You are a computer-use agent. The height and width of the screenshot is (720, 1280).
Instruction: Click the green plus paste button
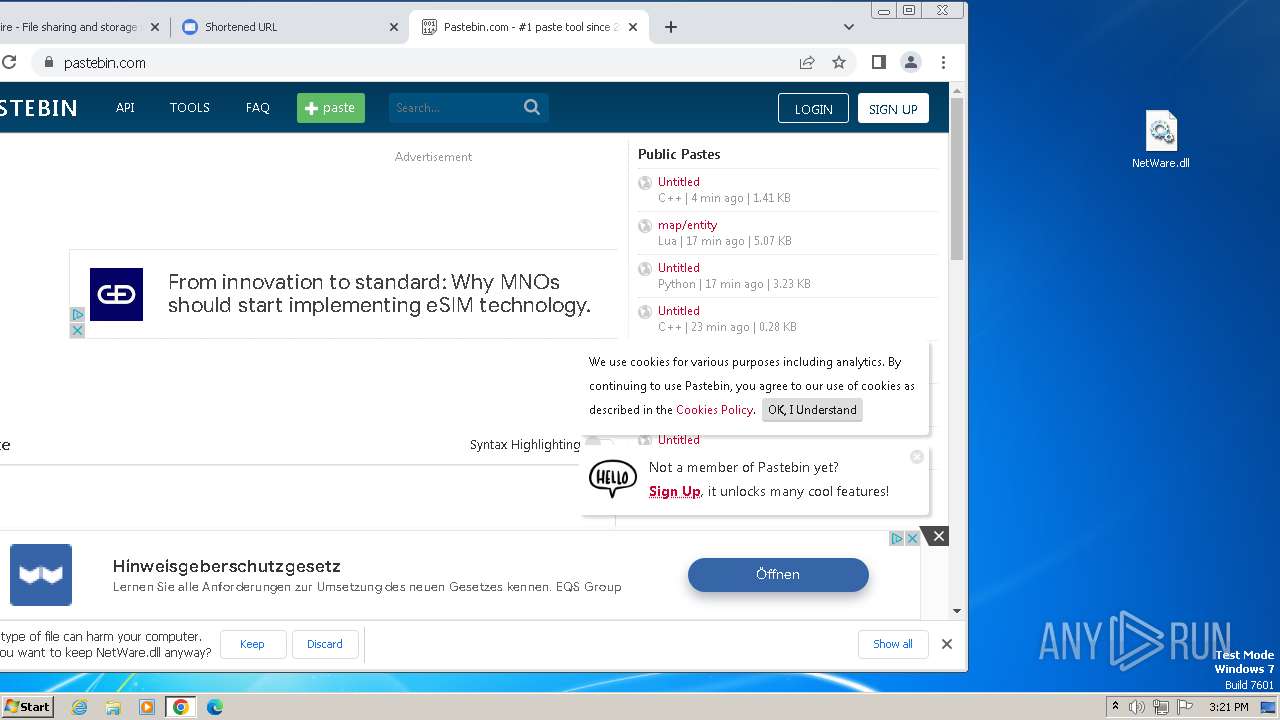pyautogui.click(x=331, y=108)
